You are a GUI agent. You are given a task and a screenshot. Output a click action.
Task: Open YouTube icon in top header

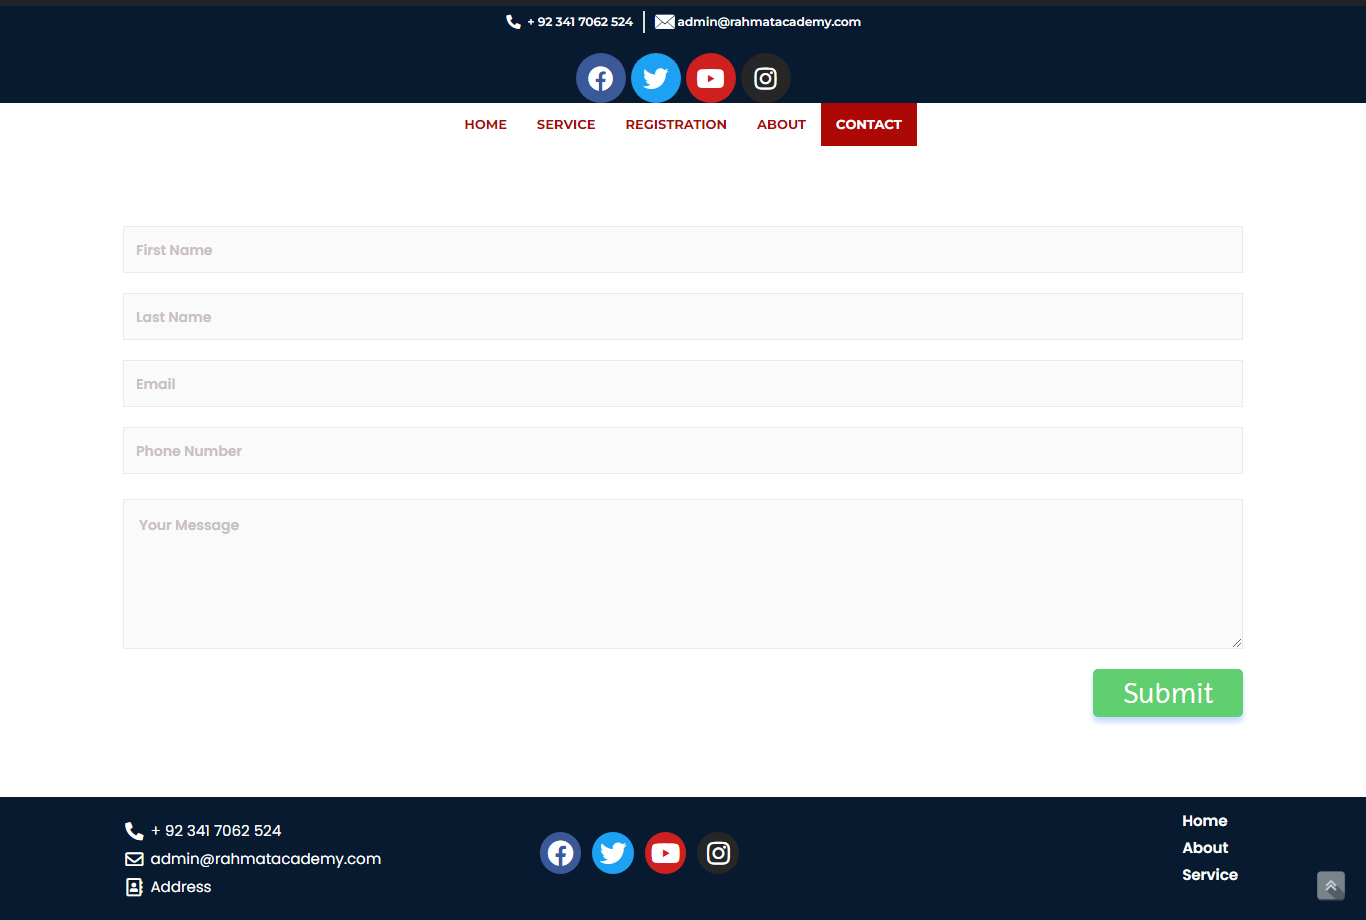(x=711, y=78)
